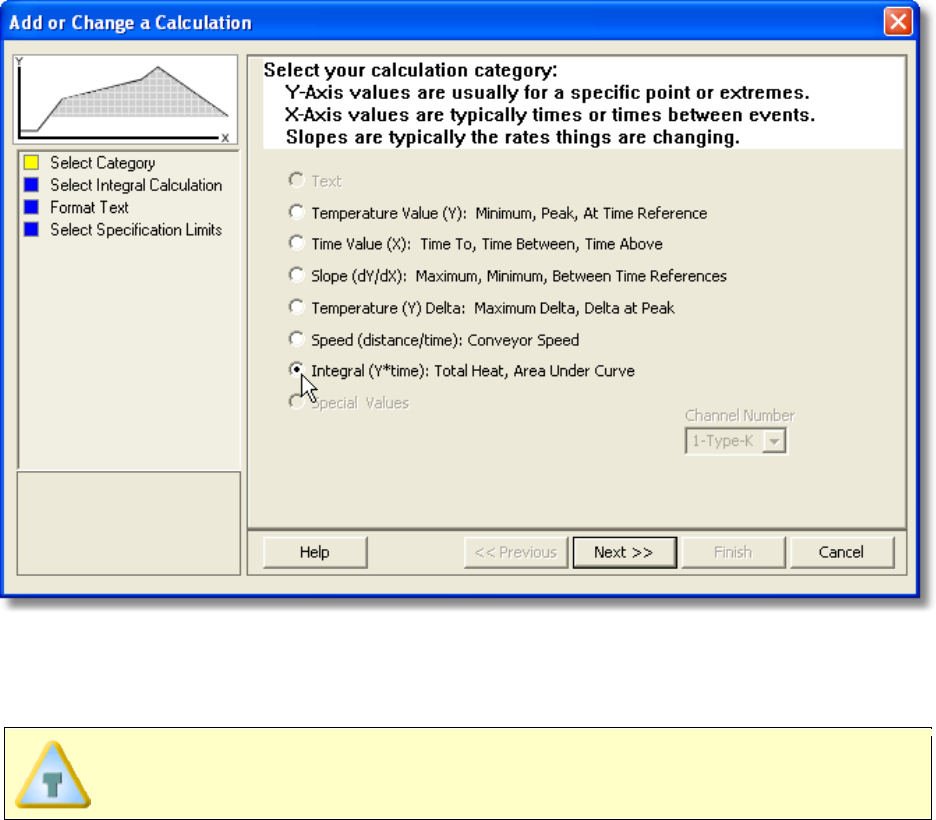The image size is (936, 820).
Task: Close the Add or Change a Calculation window
Action: pos(898,22)
